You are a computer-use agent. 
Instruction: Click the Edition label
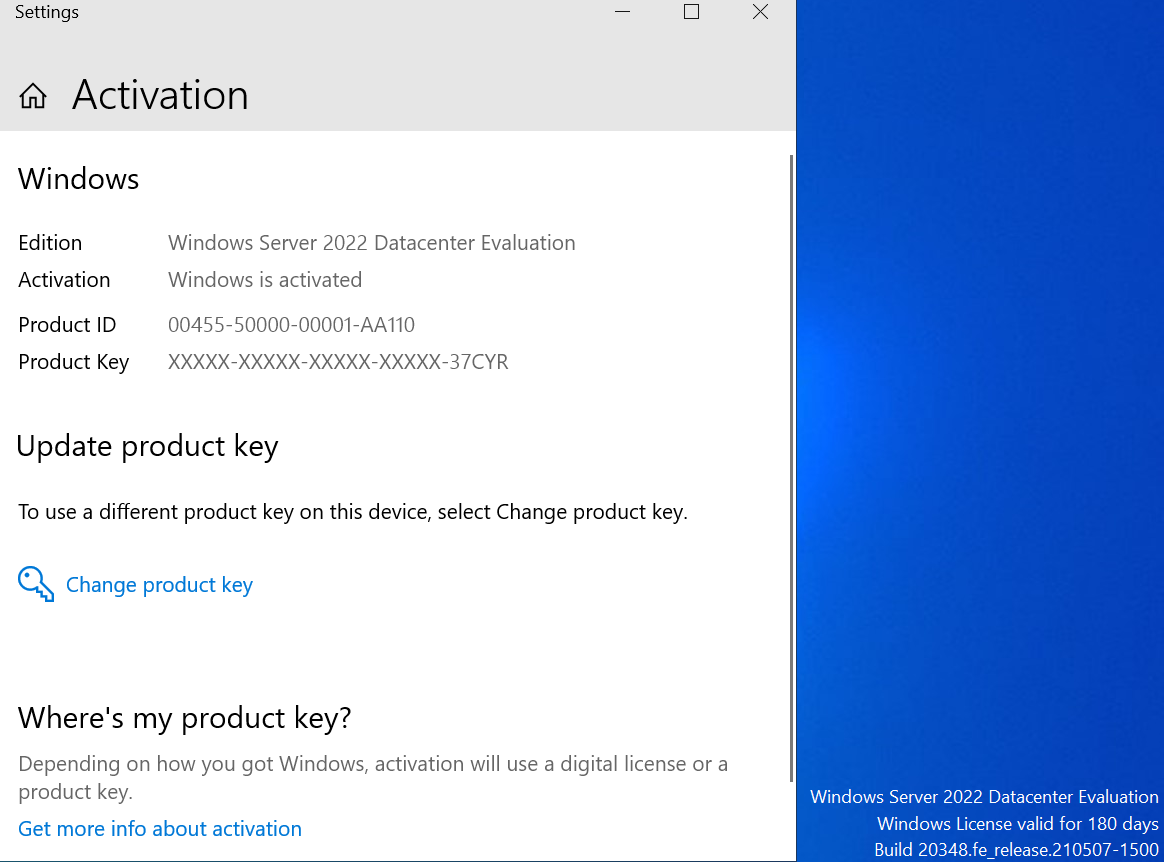50,243
